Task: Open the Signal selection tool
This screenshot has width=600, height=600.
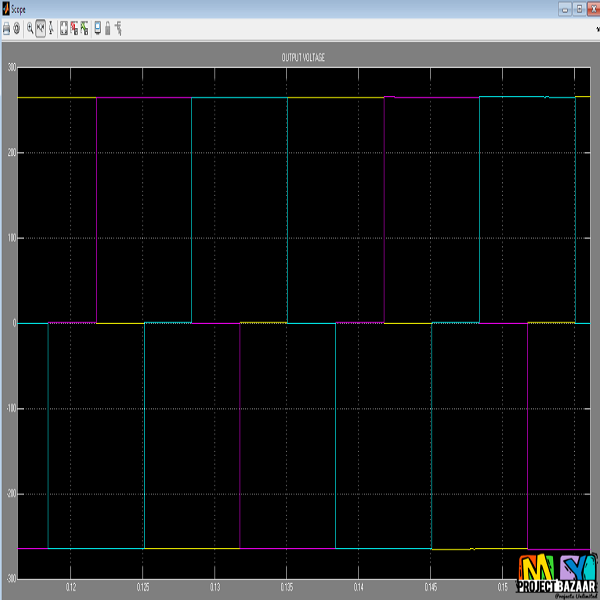Action: [x=118, y=29]
